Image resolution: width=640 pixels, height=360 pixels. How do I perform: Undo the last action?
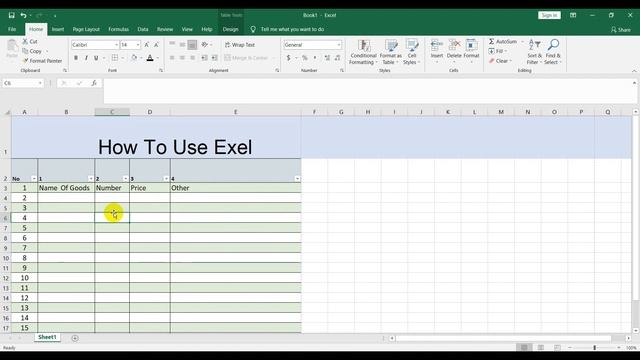pos(23,15)
